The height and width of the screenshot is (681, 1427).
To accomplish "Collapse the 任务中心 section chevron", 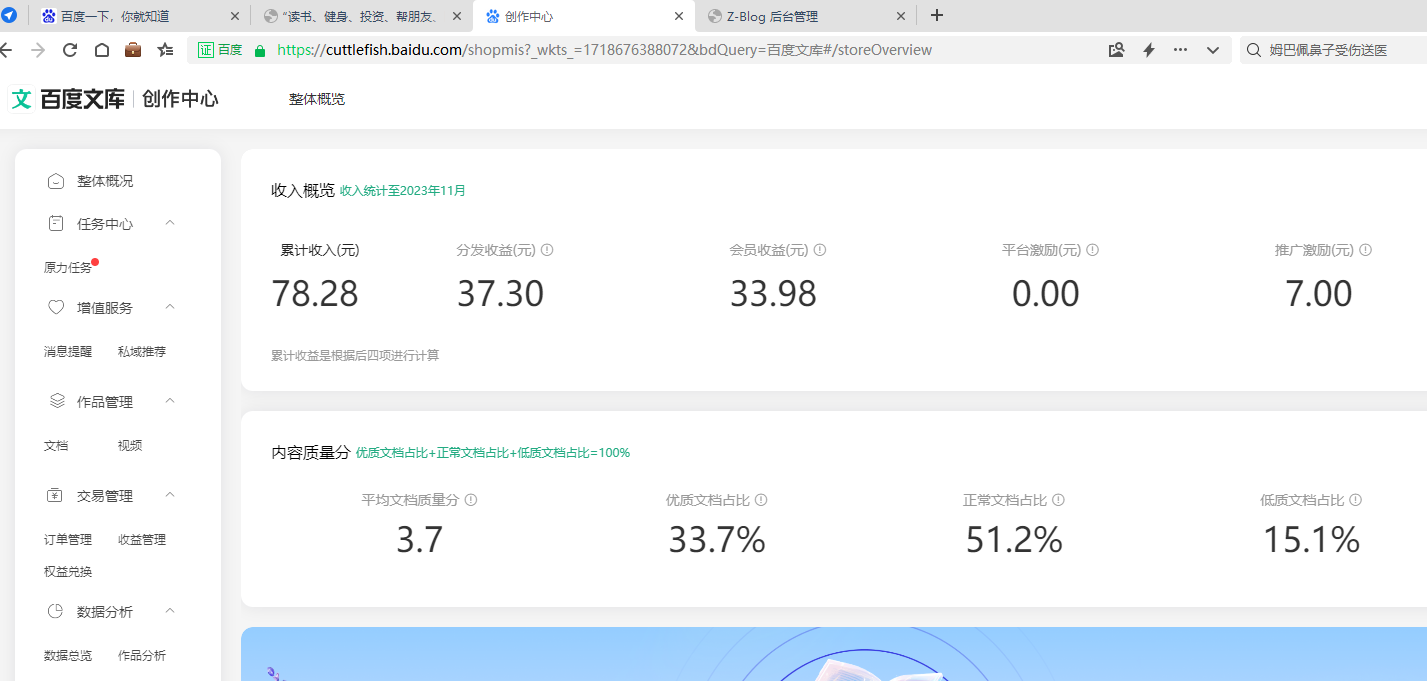I will pyautogui.click(x=170, y=223).
